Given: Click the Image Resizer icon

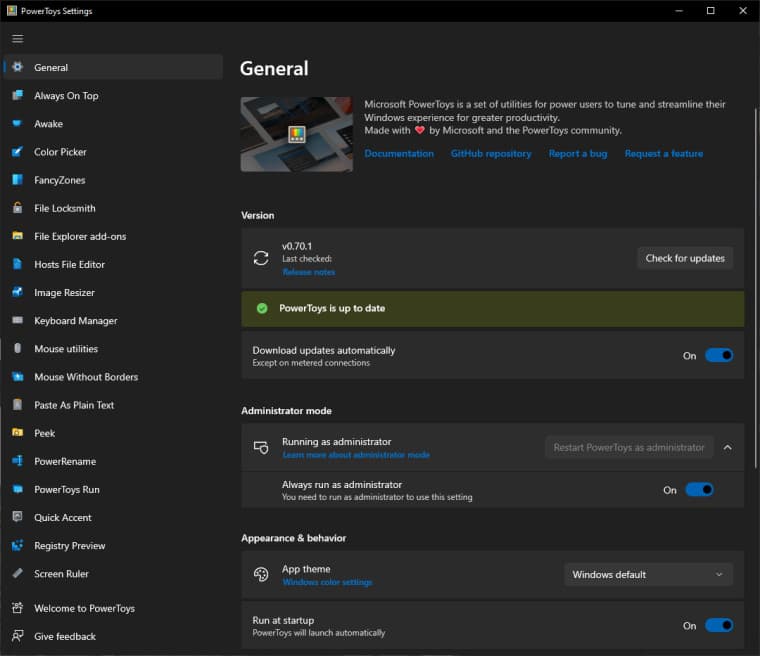Looking at the screenshot, I should (17, 293).
